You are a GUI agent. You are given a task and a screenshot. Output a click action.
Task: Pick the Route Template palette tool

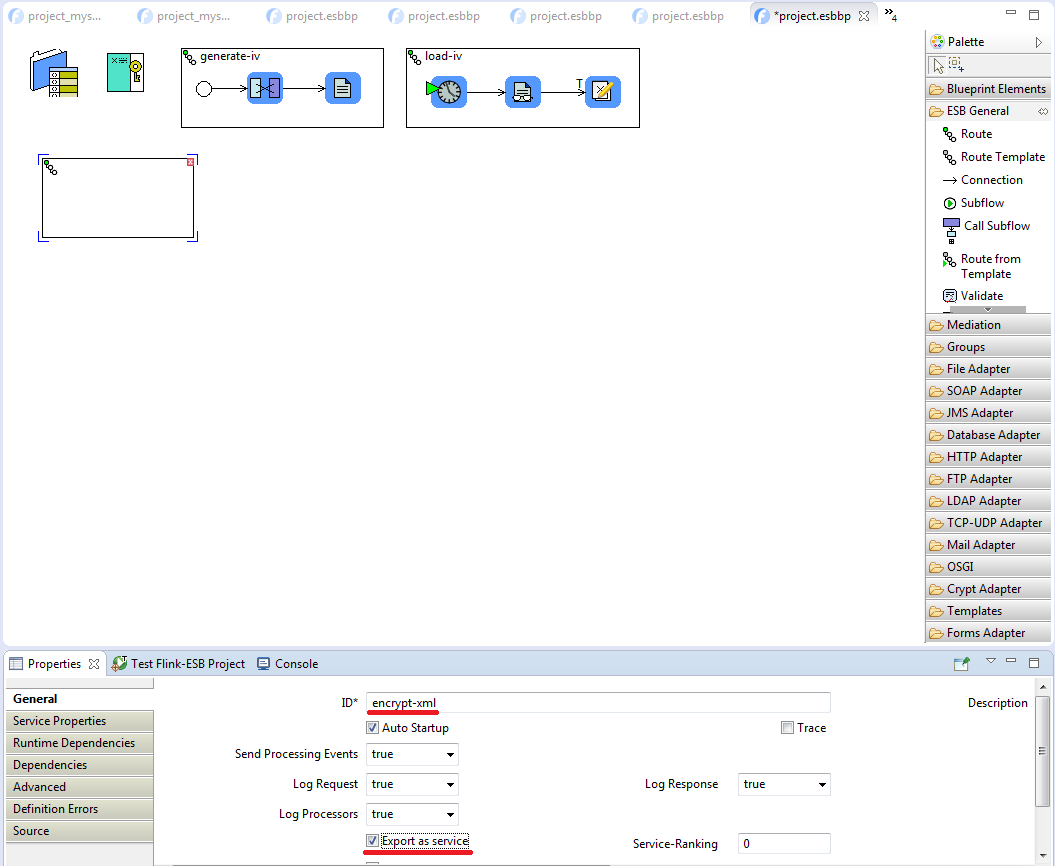pos(1002,157)
